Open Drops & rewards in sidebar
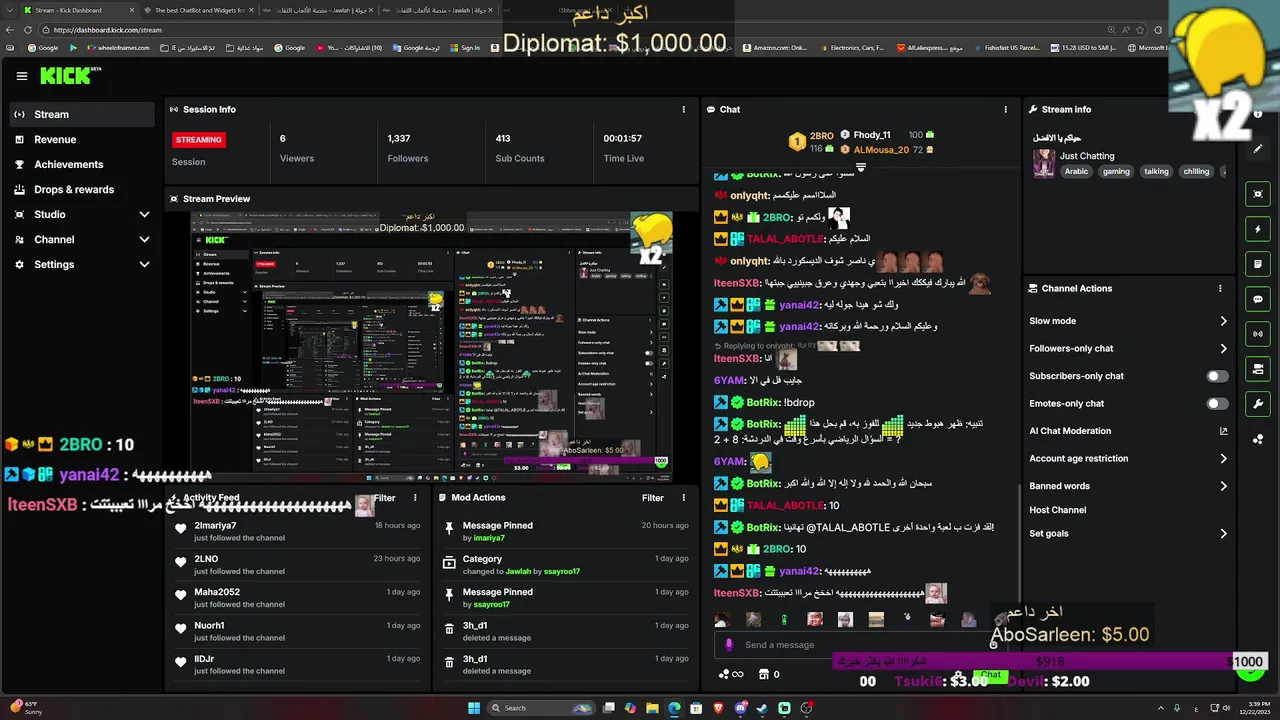This screenshot has width=1280, height=720. (x=82, y=189)
